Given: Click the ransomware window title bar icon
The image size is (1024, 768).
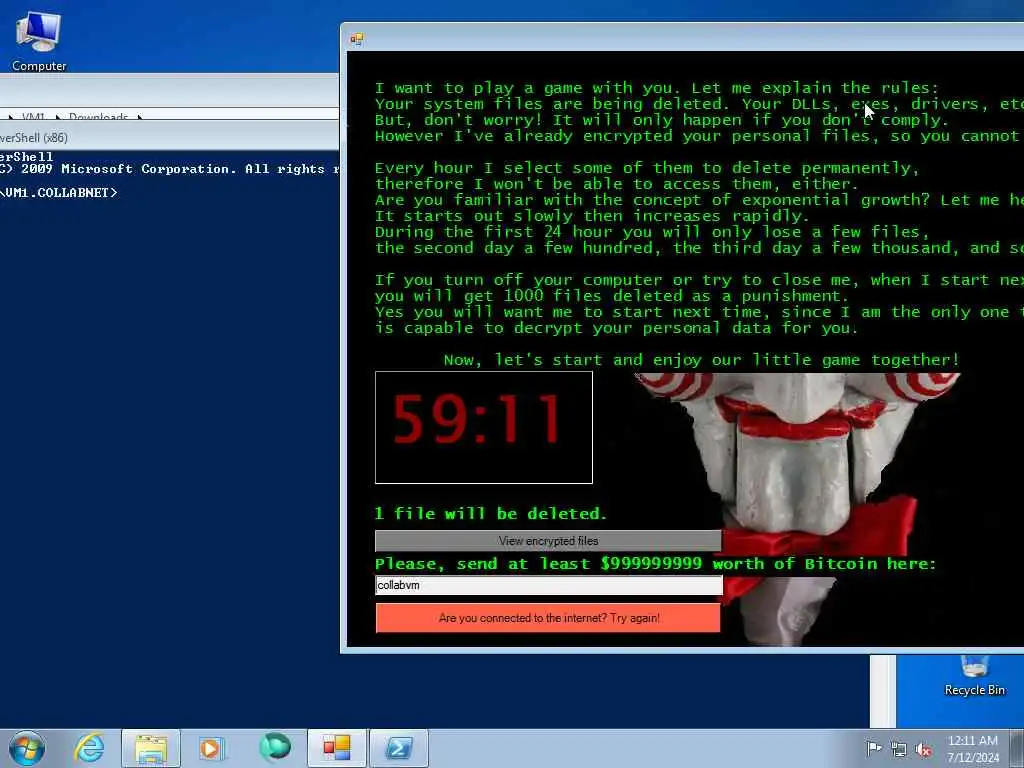Looking at the screenshot, I should pyautogui.click(x=357, y=39).
